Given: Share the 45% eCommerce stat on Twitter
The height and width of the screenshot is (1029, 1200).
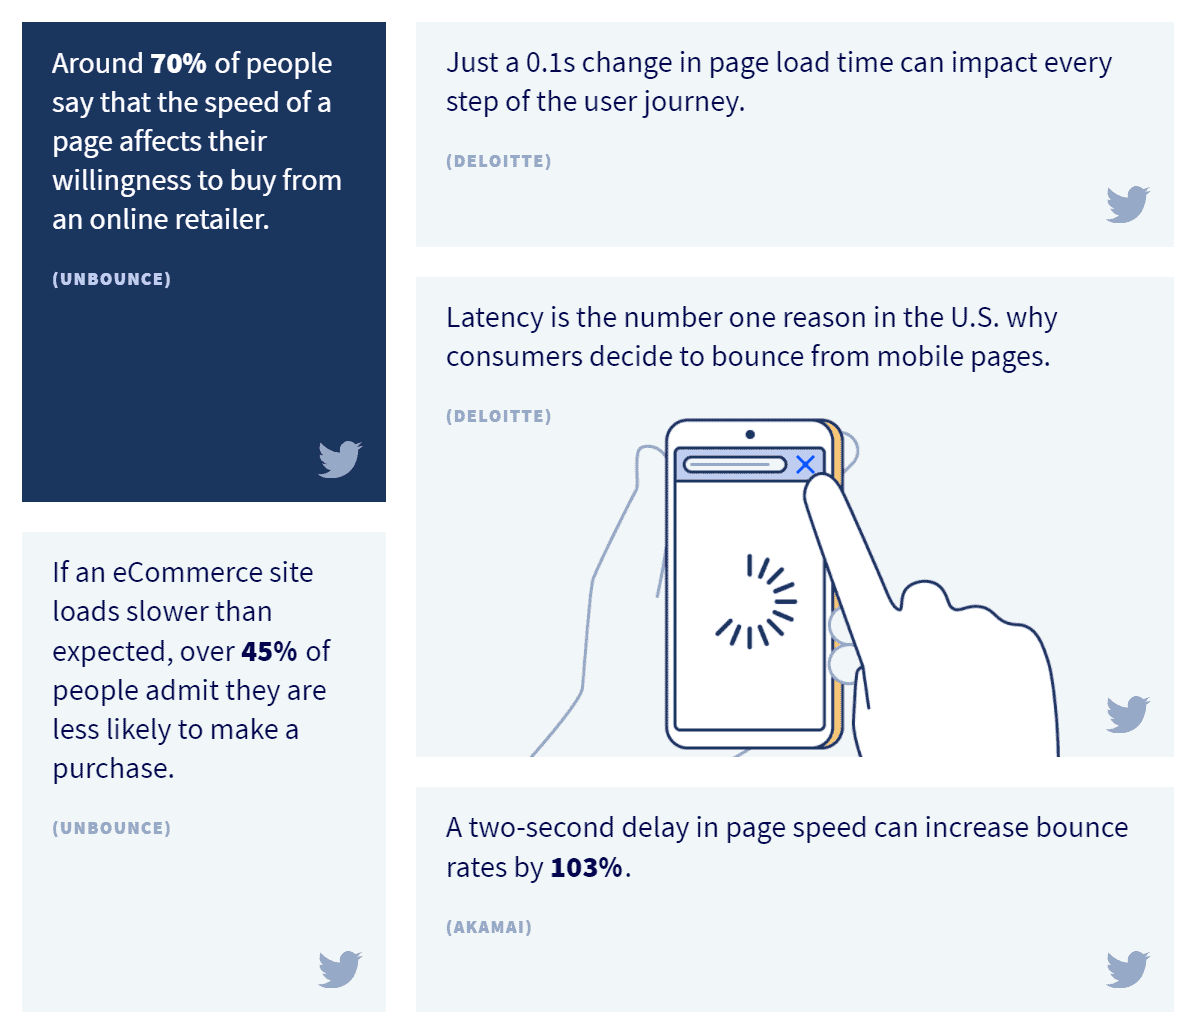Looking at the screenshot, I should click(x=340, y=969).
